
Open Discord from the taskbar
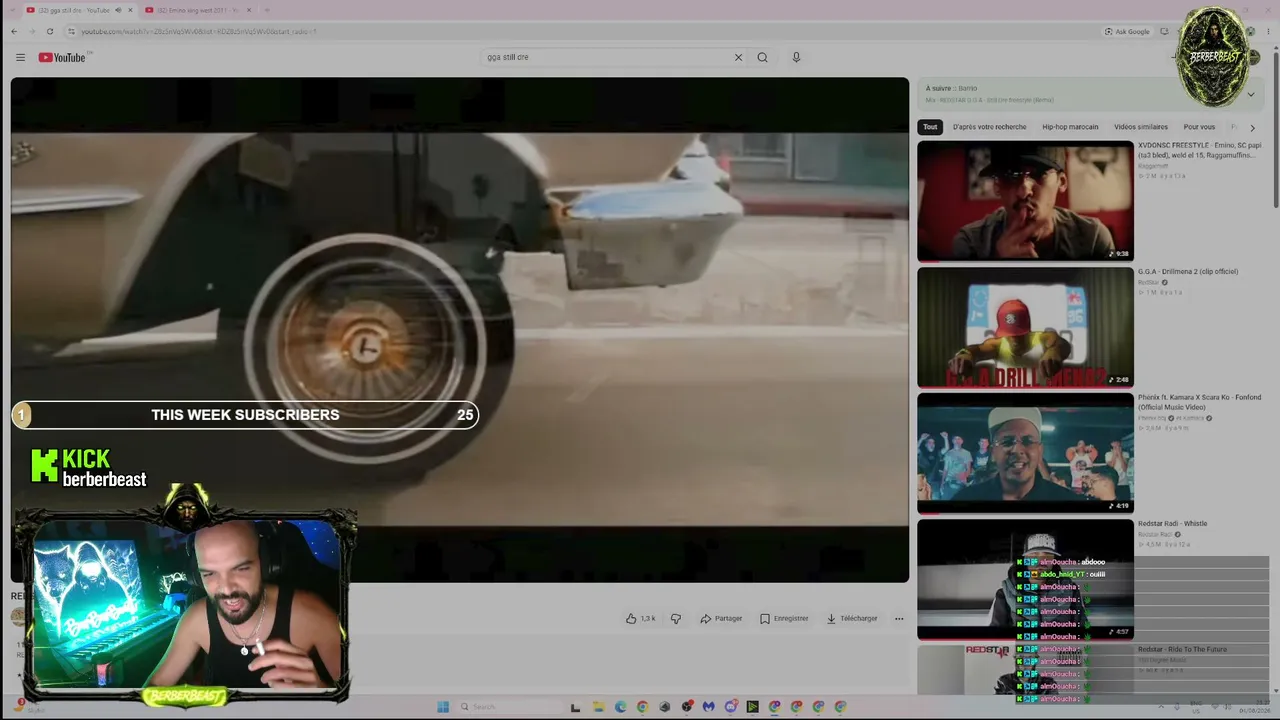click(x=730, y=707)
